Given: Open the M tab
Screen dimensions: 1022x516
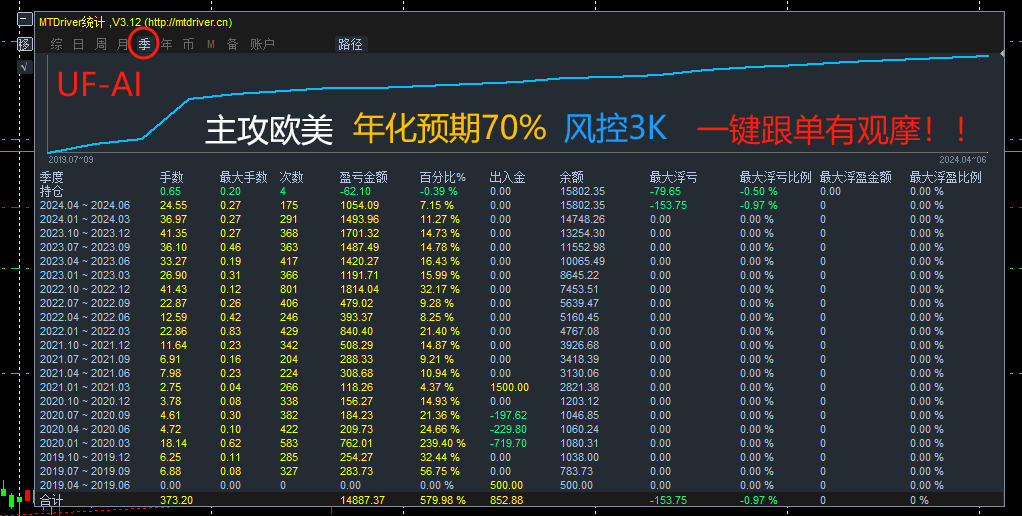Looking at the screenshot, I should click(x=211, y=44).
